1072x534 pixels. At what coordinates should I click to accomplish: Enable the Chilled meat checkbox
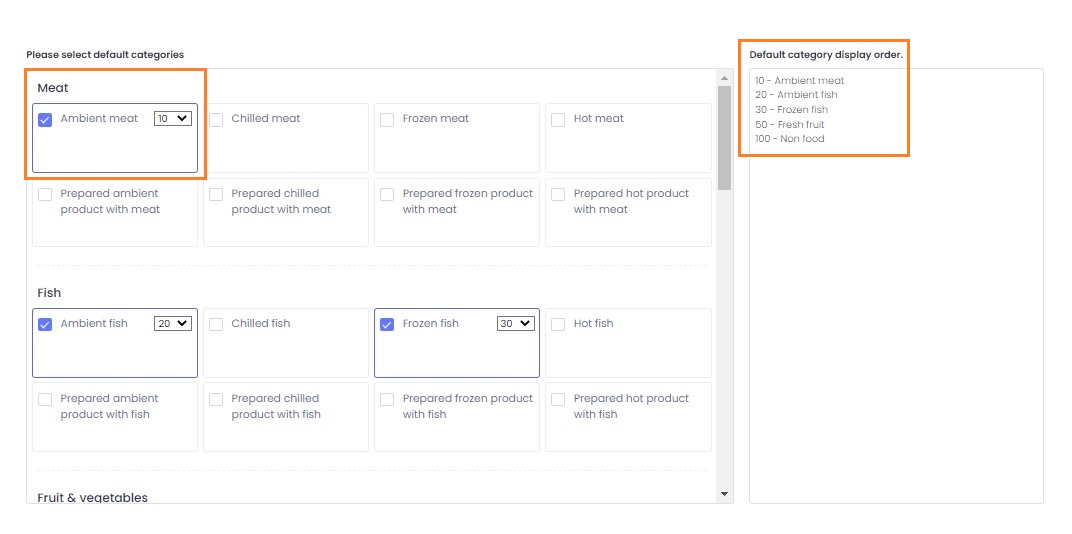point(216,120)
